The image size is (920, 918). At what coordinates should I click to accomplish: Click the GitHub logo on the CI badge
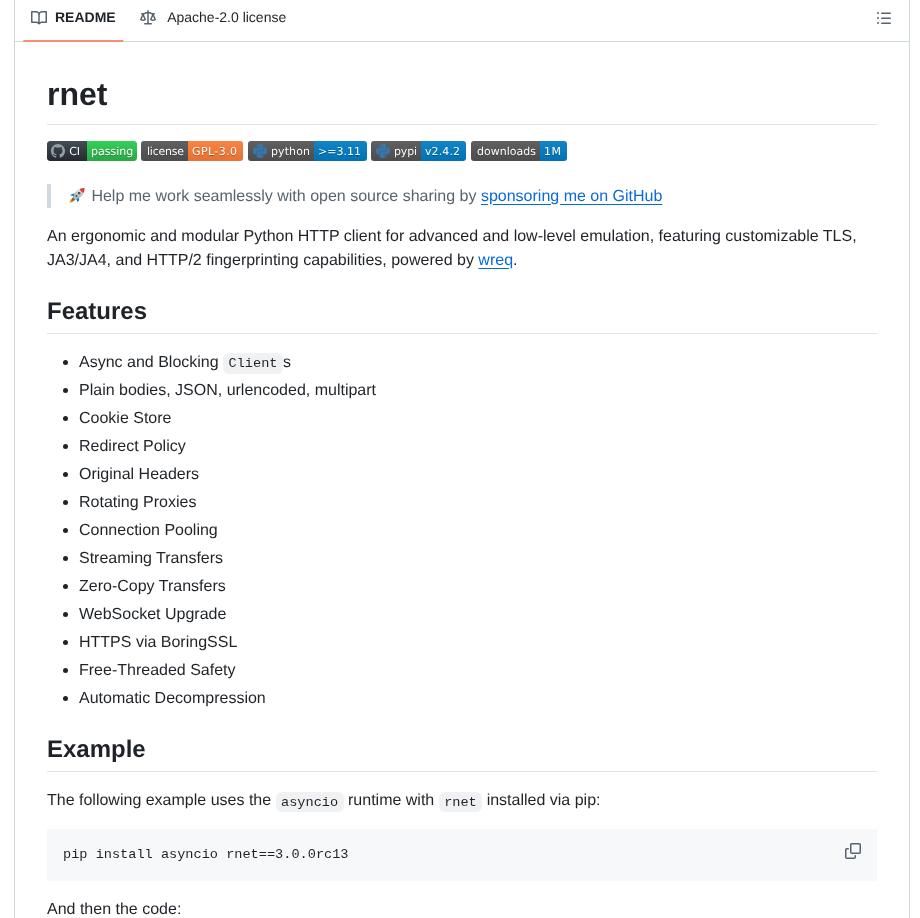pyautogui.click(x=59, y=151)
